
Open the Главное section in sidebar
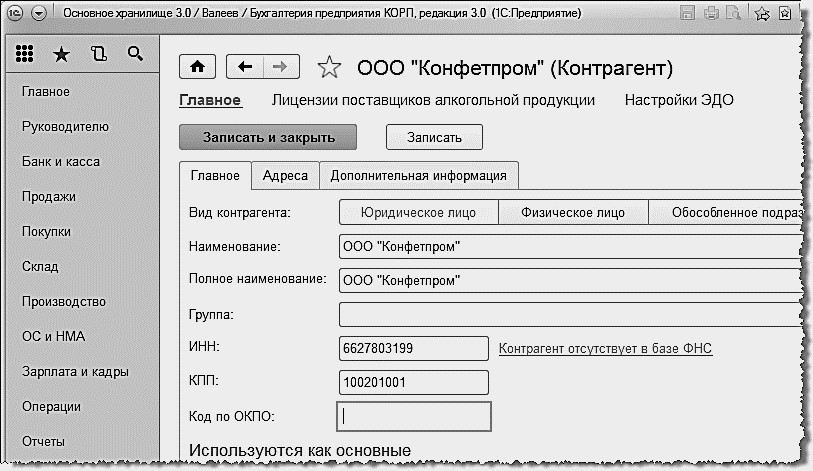46,91
